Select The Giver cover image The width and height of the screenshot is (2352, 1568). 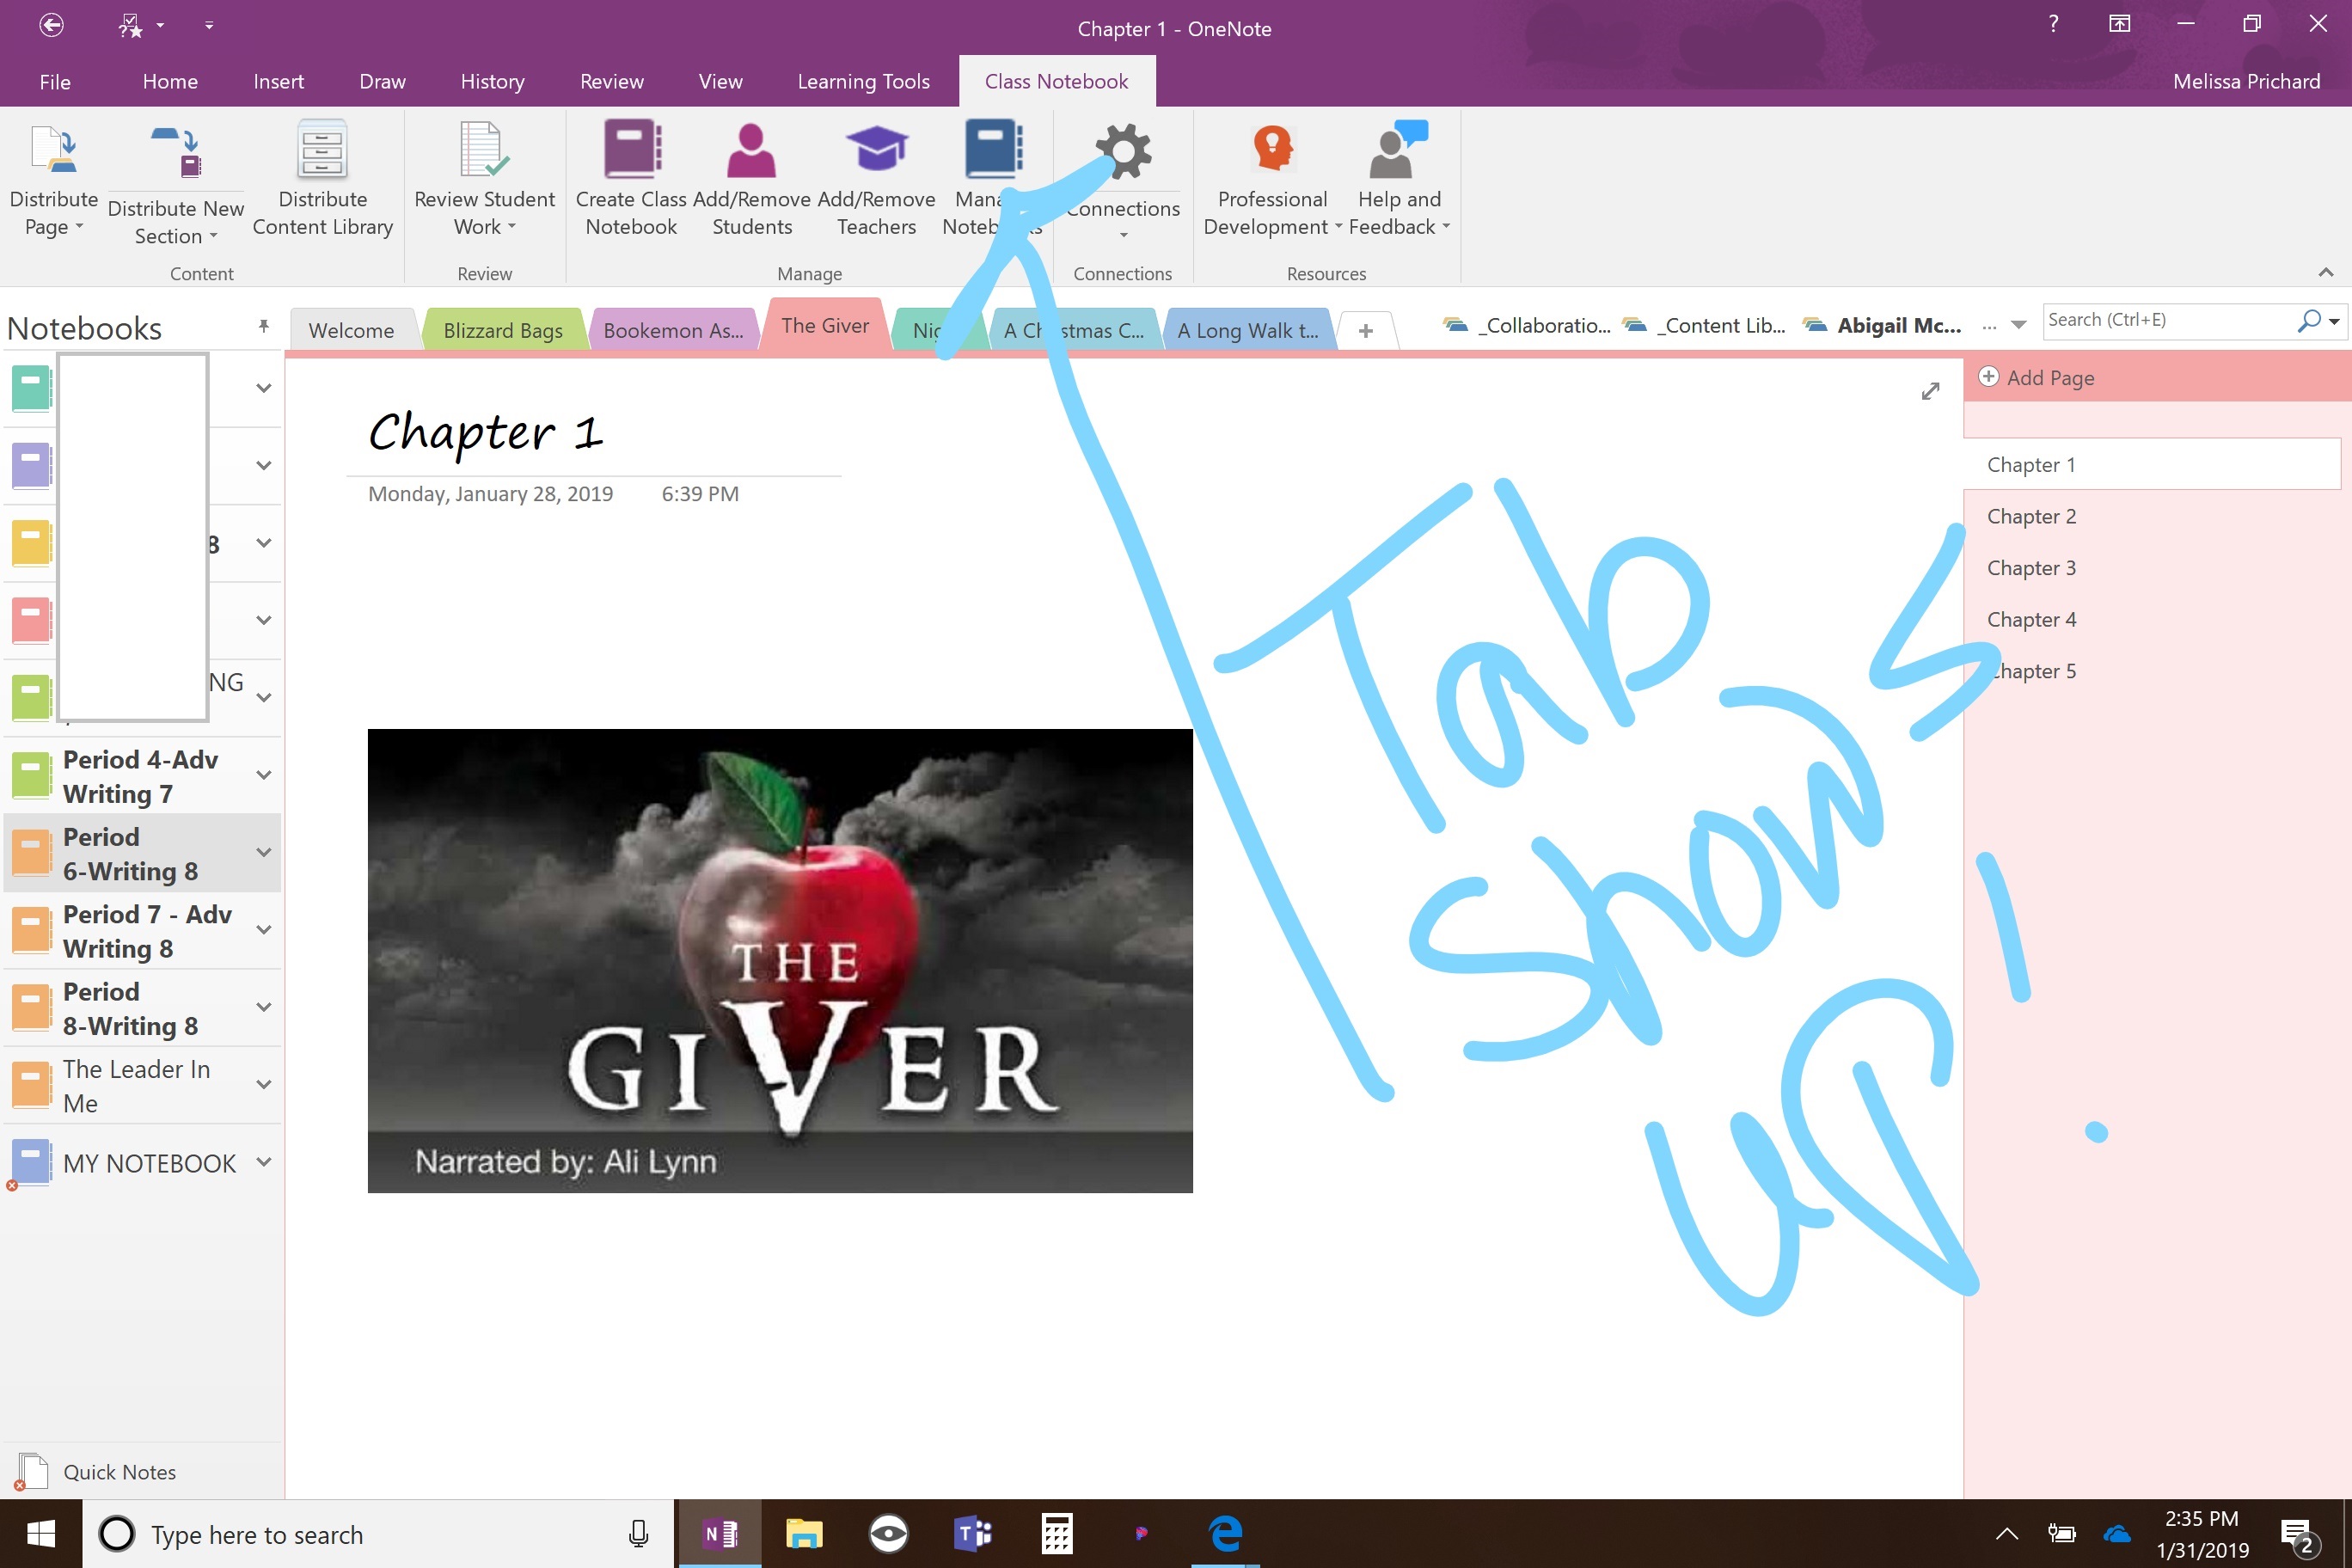(x=780, y=960)
